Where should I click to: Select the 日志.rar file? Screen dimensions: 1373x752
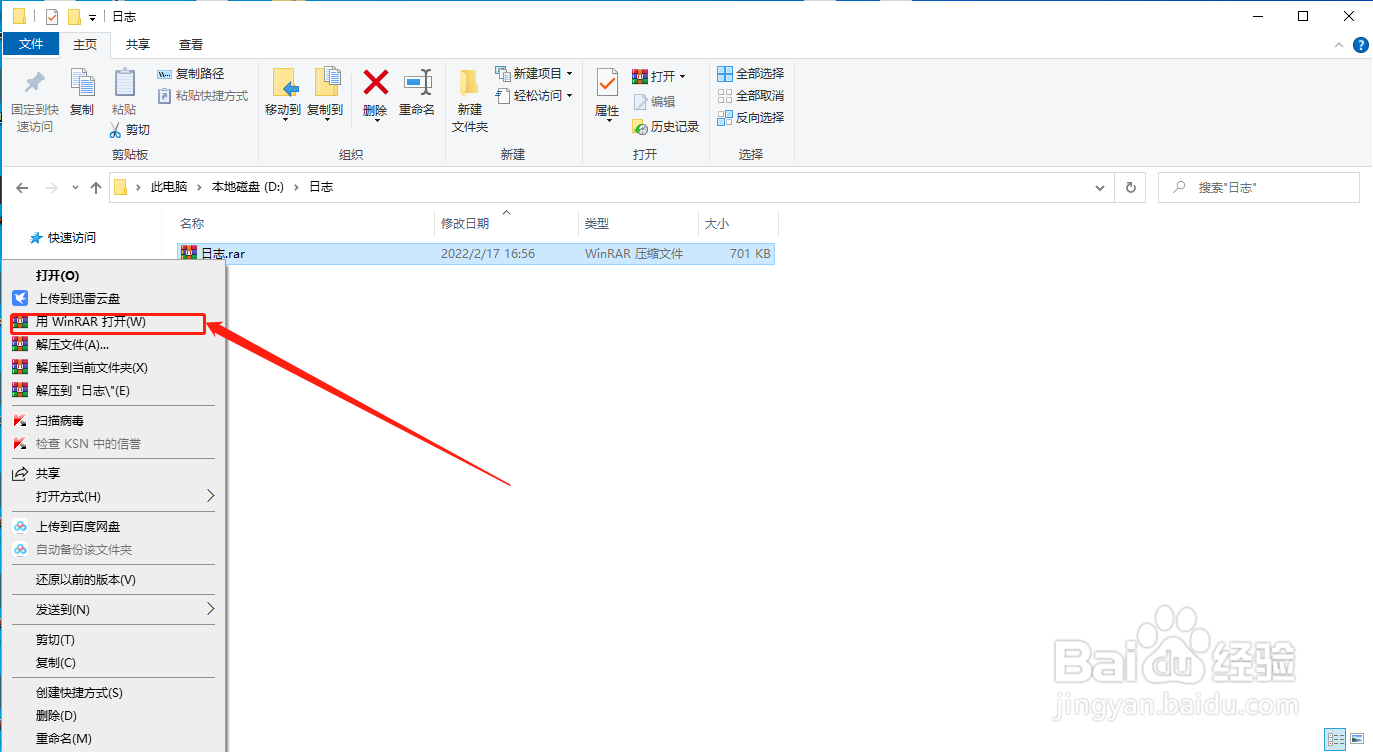(475, 254)
